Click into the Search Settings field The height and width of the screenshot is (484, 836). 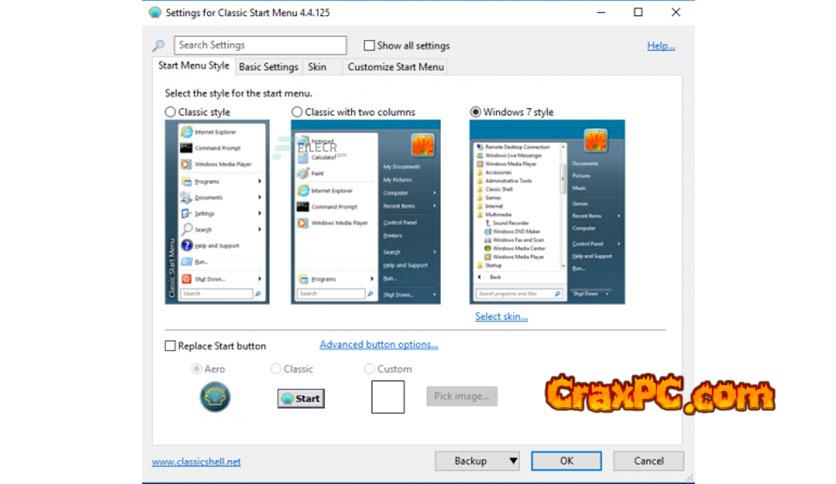260,45
